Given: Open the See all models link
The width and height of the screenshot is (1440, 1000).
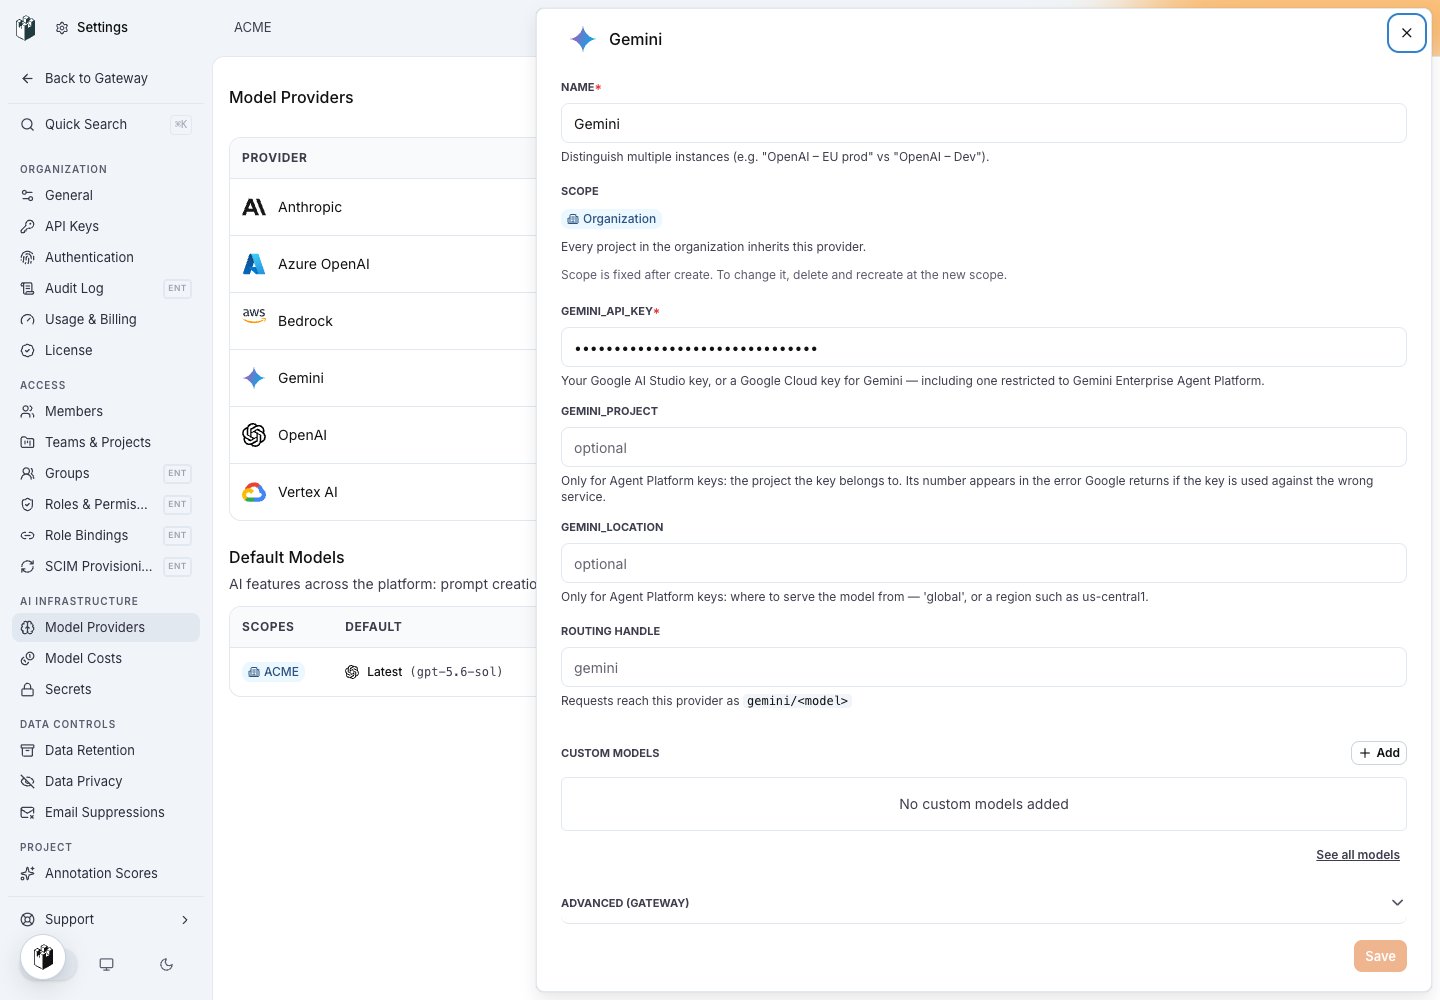Looking at the screenshot, I should click(1358, 855).
